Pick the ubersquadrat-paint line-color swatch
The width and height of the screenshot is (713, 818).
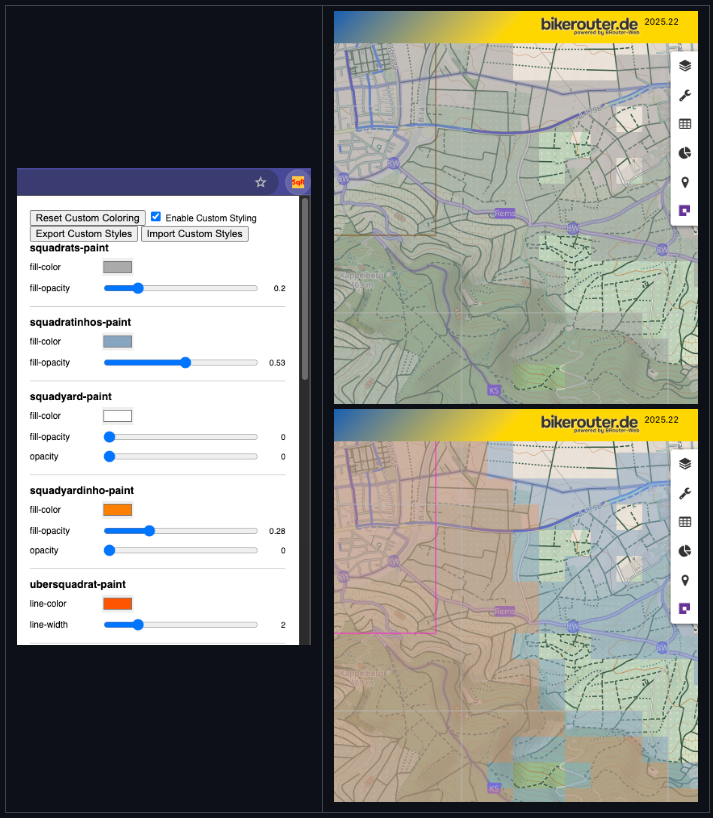117,604
